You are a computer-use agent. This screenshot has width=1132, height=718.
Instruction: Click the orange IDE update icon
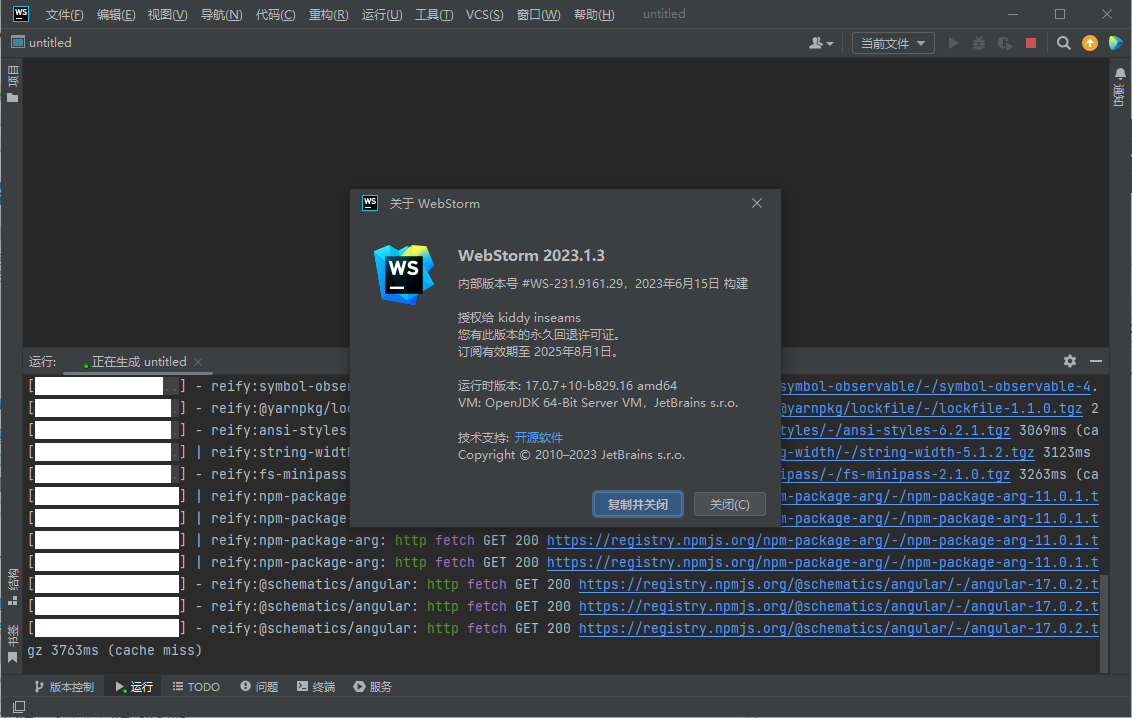[1089, 43]
